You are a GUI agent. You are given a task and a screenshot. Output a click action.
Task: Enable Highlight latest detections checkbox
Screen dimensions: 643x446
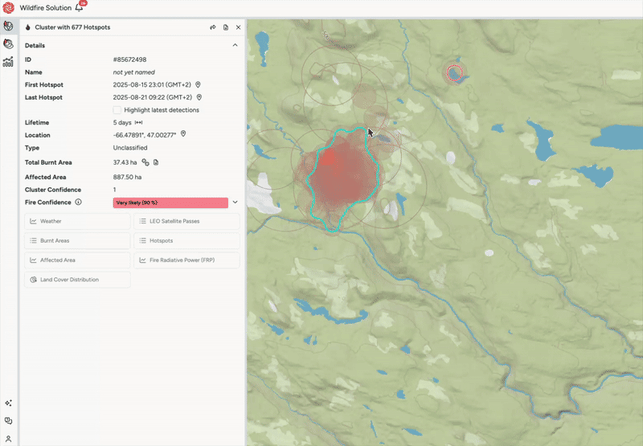coord(117,110)
